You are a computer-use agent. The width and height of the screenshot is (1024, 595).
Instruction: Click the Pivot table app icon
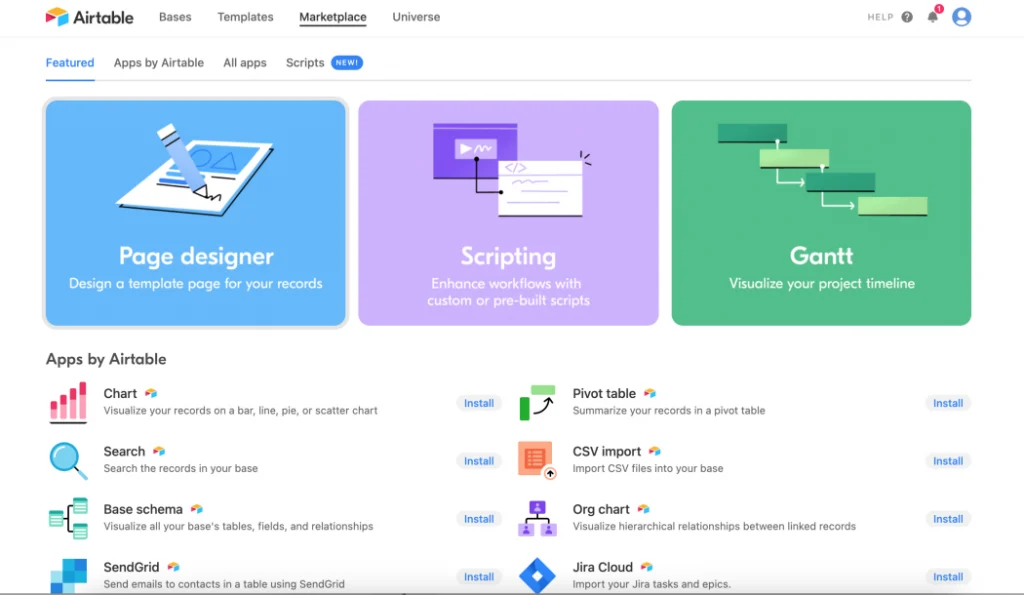[x=537, y=402]
